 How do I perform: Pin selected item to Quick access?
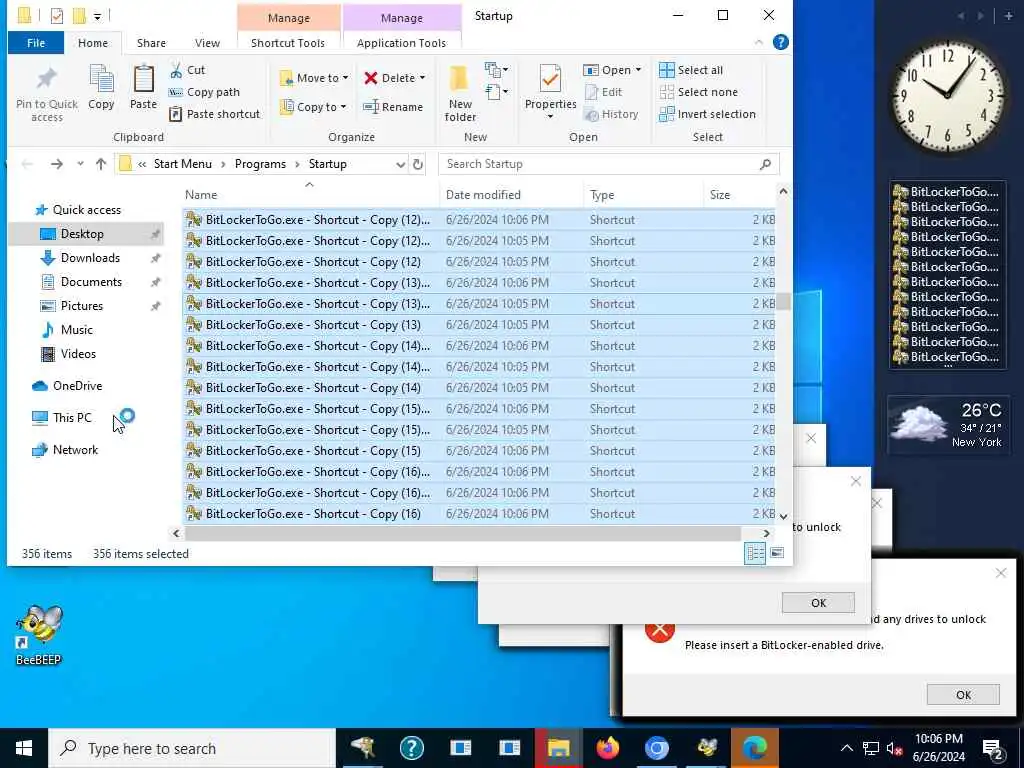pos(46,93)
